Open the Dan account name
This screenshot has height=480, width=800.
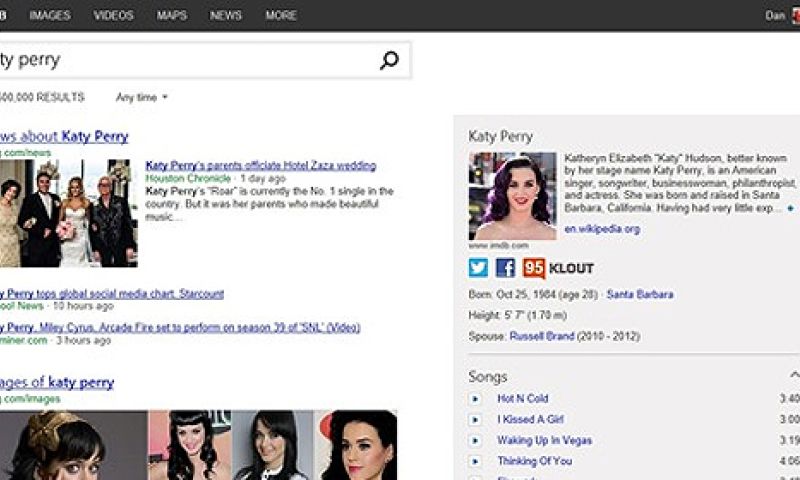coord(774,15)
